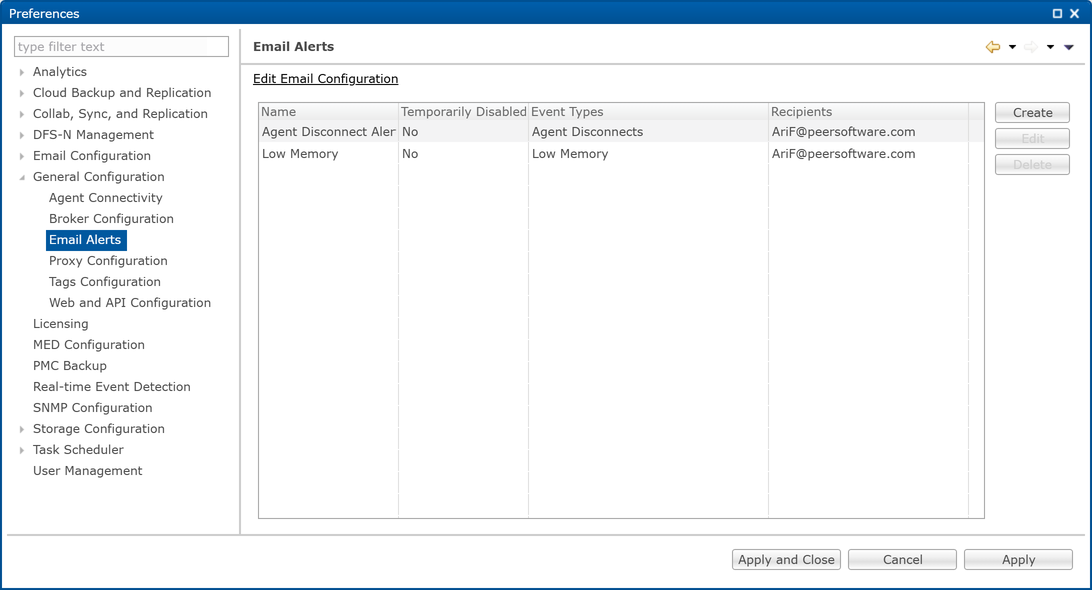Click the greyed forward navigation arrow
Viewport: 1092px width, 590px height.
point(1031,47)
